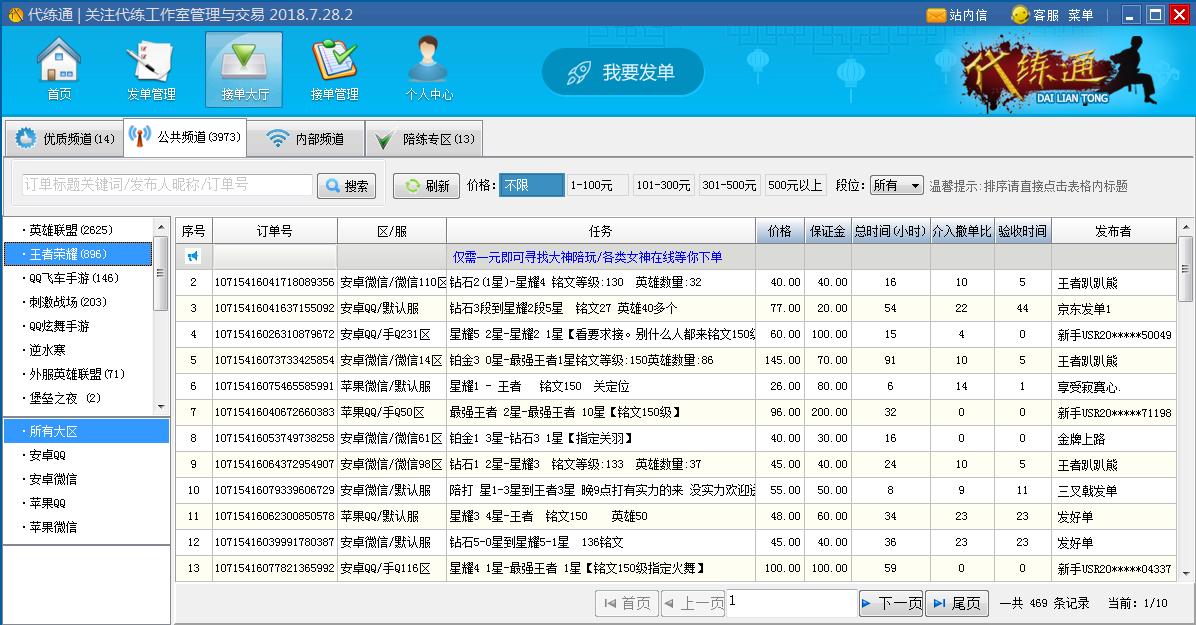Enable the 101-300元 price filter
The width and height of the screenshot is (1196, 625).
(662, 186)
